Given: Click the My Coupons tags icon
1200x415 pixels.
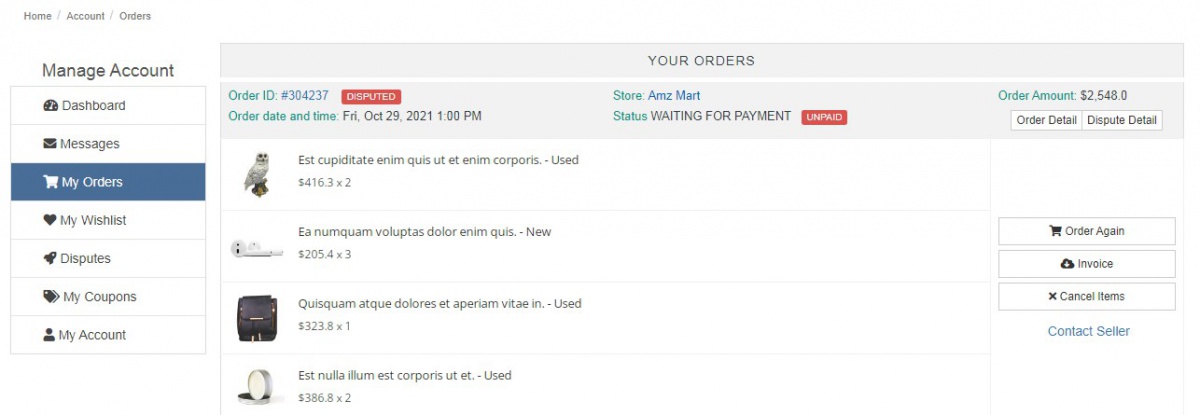Looking at the screenshot, I should pos(51,297).
